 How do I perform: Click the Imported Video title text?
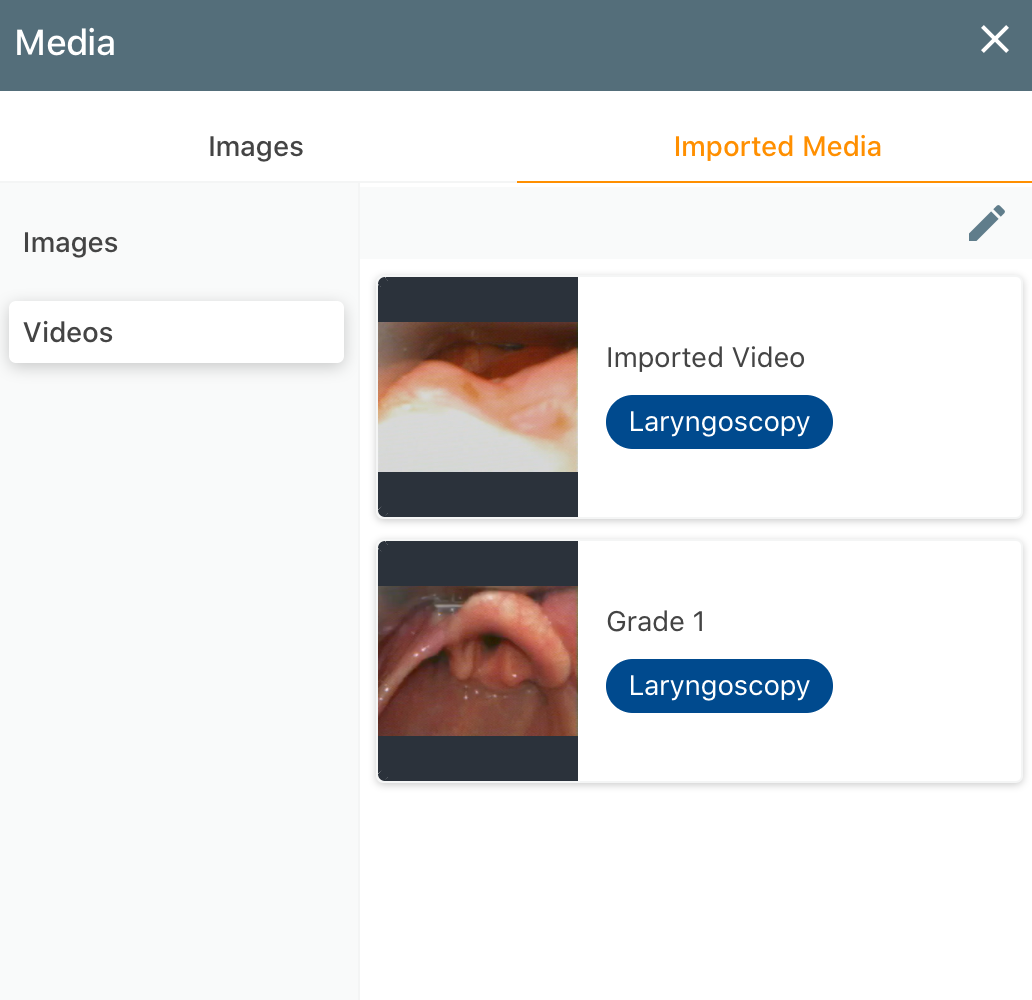(705, 357)
